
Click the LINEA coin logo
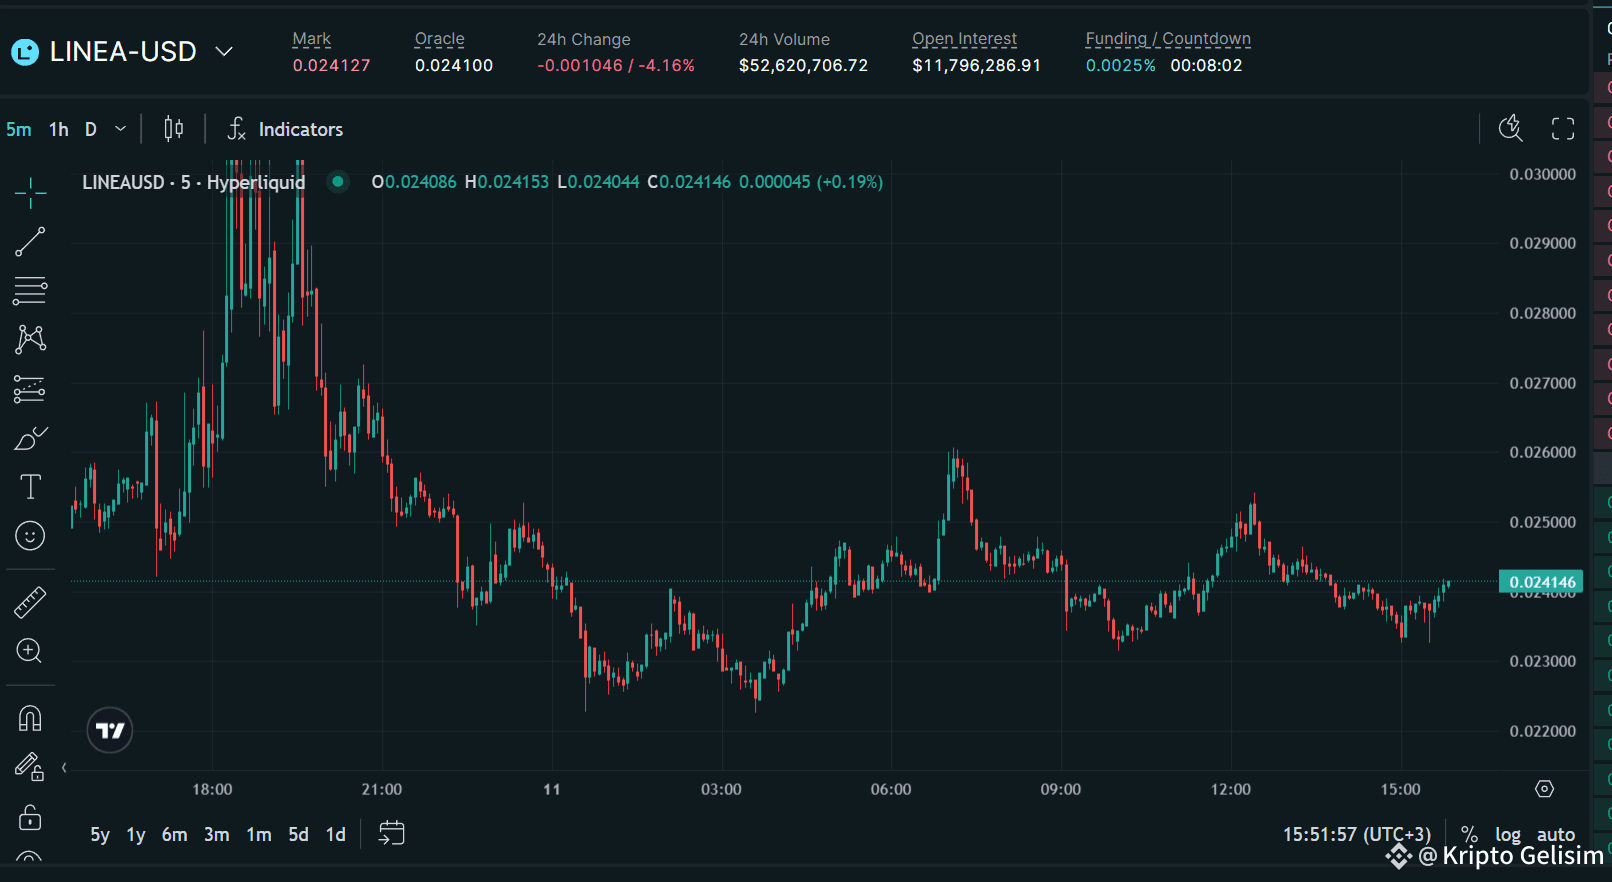[25, 52]
